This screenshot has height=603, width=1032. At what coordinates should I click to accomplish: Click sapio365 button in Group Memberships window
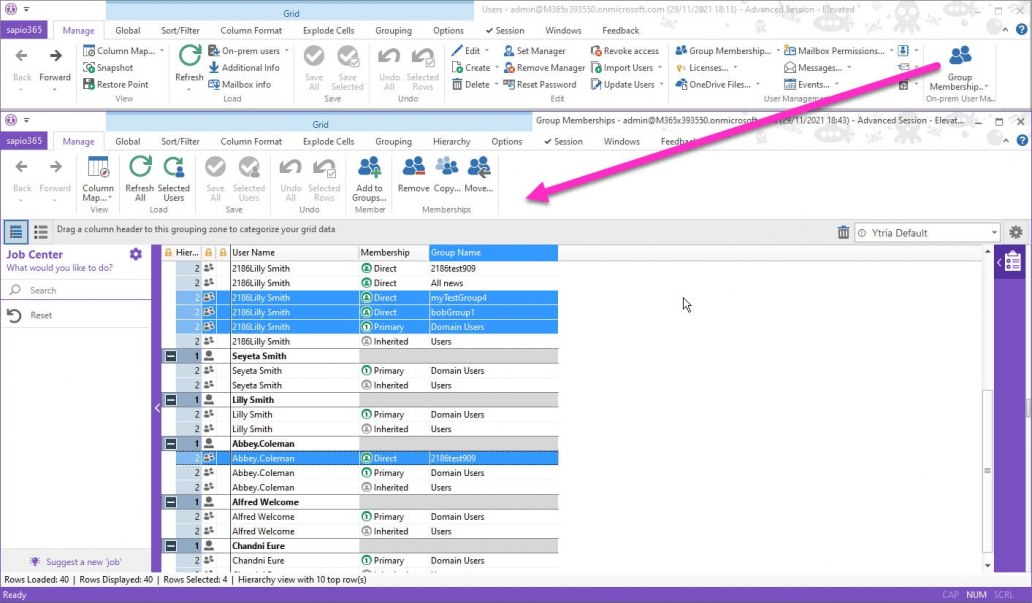24,141
